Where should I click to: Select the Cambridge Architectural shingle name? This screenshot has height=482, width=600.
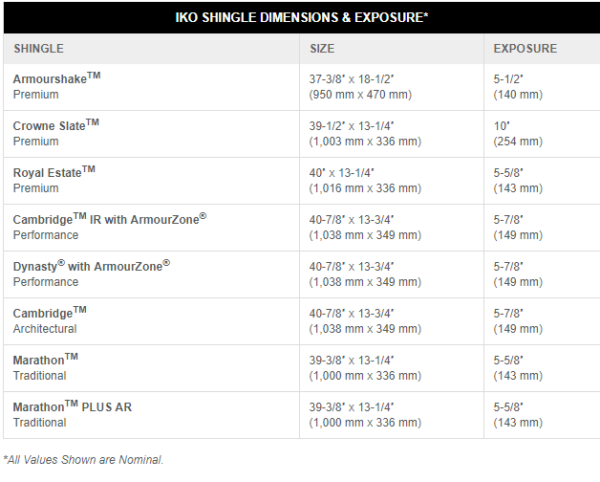50,313
